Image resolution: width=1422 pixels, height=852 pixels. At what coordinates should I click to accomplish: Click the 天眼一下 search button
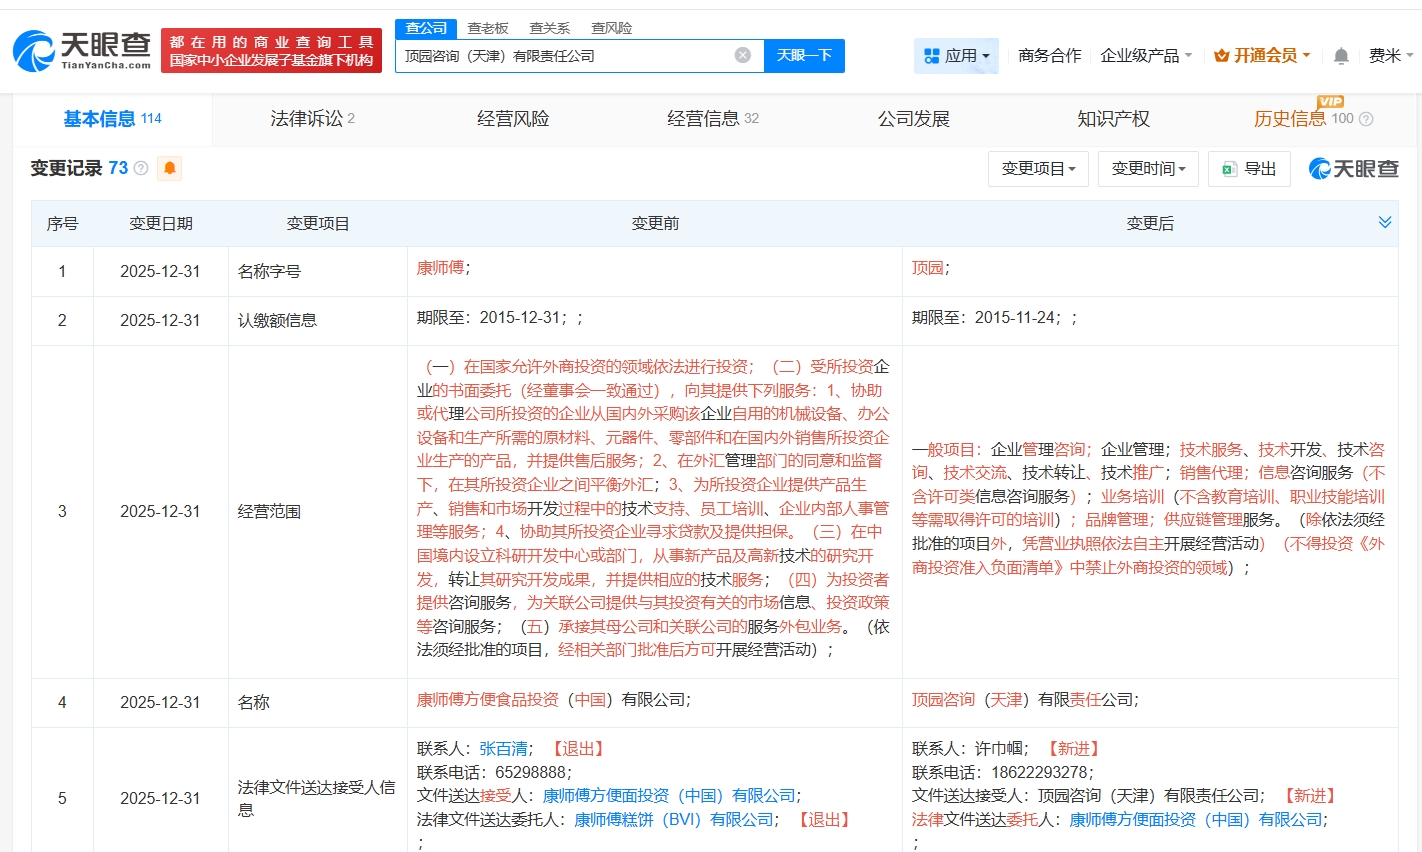(804, 55)
